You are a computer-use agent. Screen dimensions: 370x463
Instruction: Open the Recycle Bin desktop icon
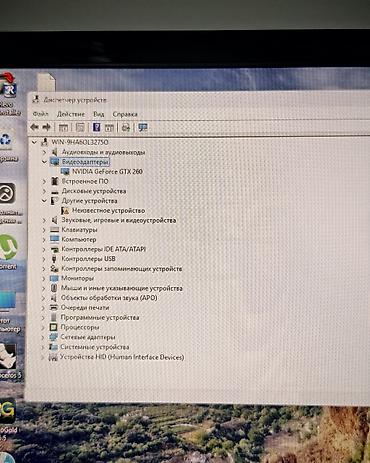coord(6,139)
